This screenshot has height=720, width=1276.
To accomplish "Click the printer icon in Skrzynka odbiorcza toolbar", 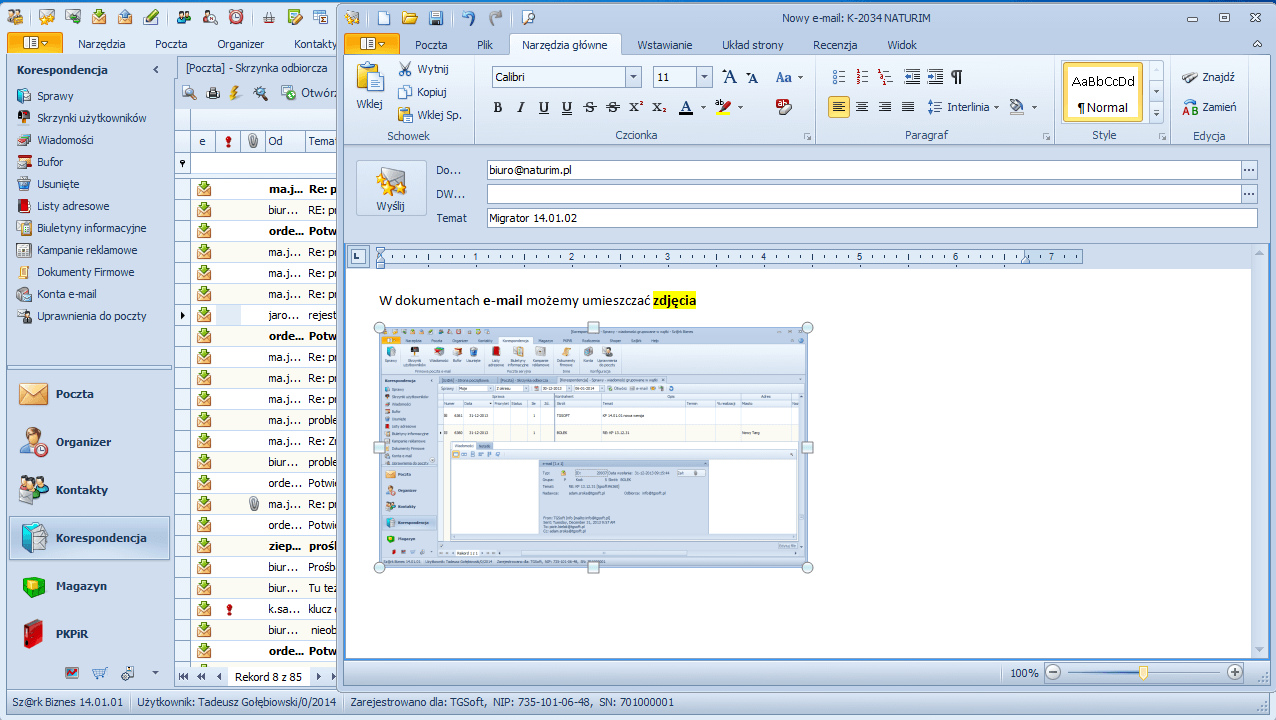I will [x=213, y=93].
